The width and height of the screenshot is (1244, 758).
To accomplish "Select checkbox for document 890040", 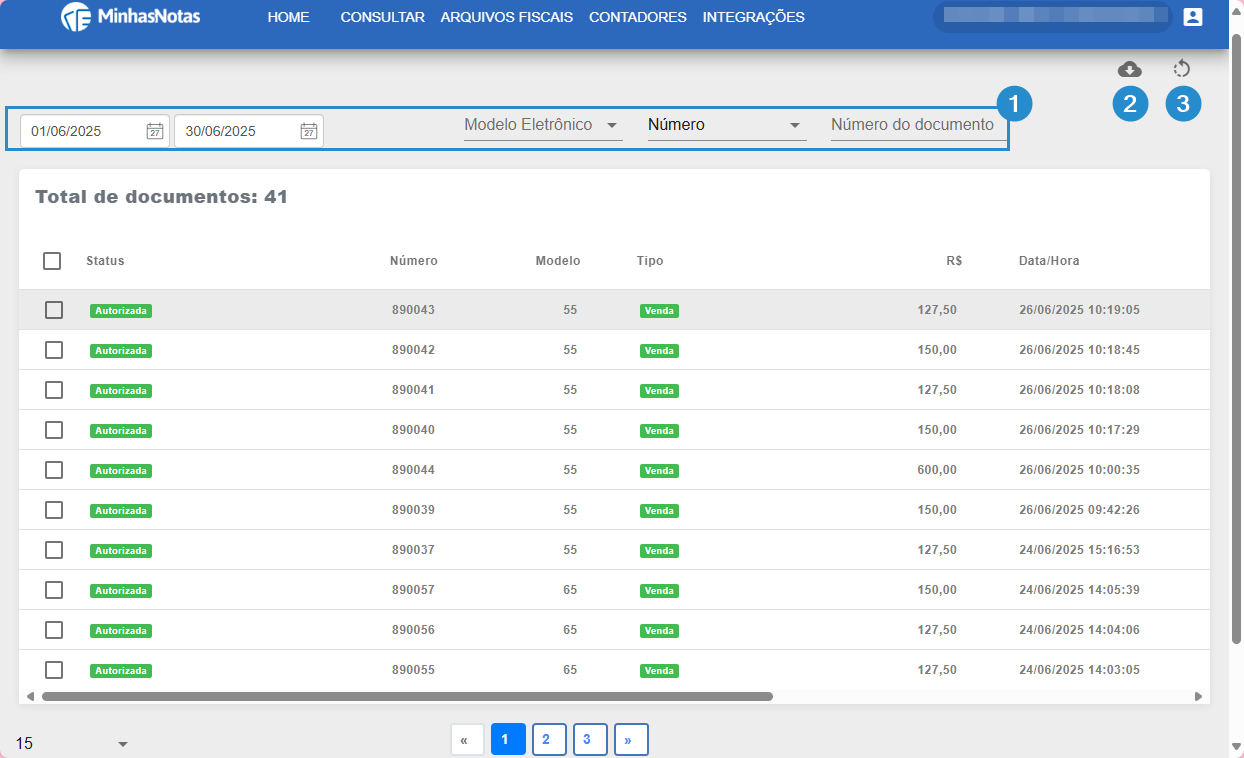I will 54,430.
